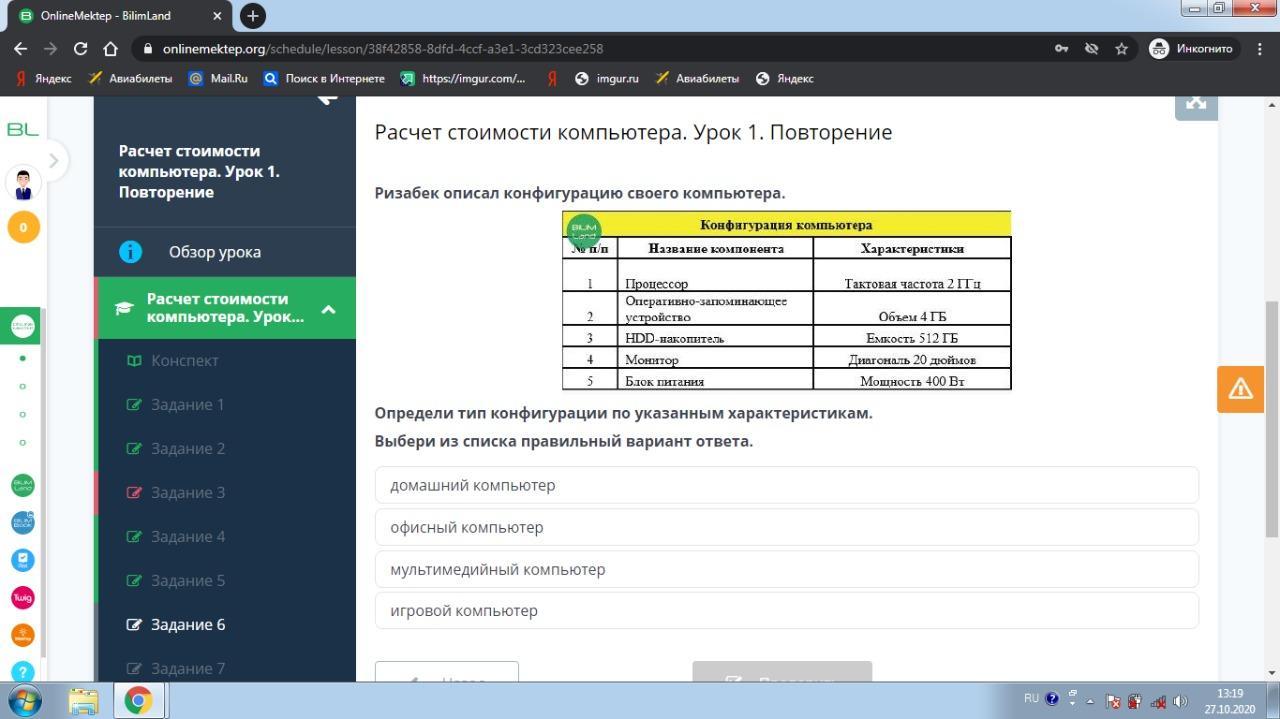Go to Задание 1

[x=225, y=405]
